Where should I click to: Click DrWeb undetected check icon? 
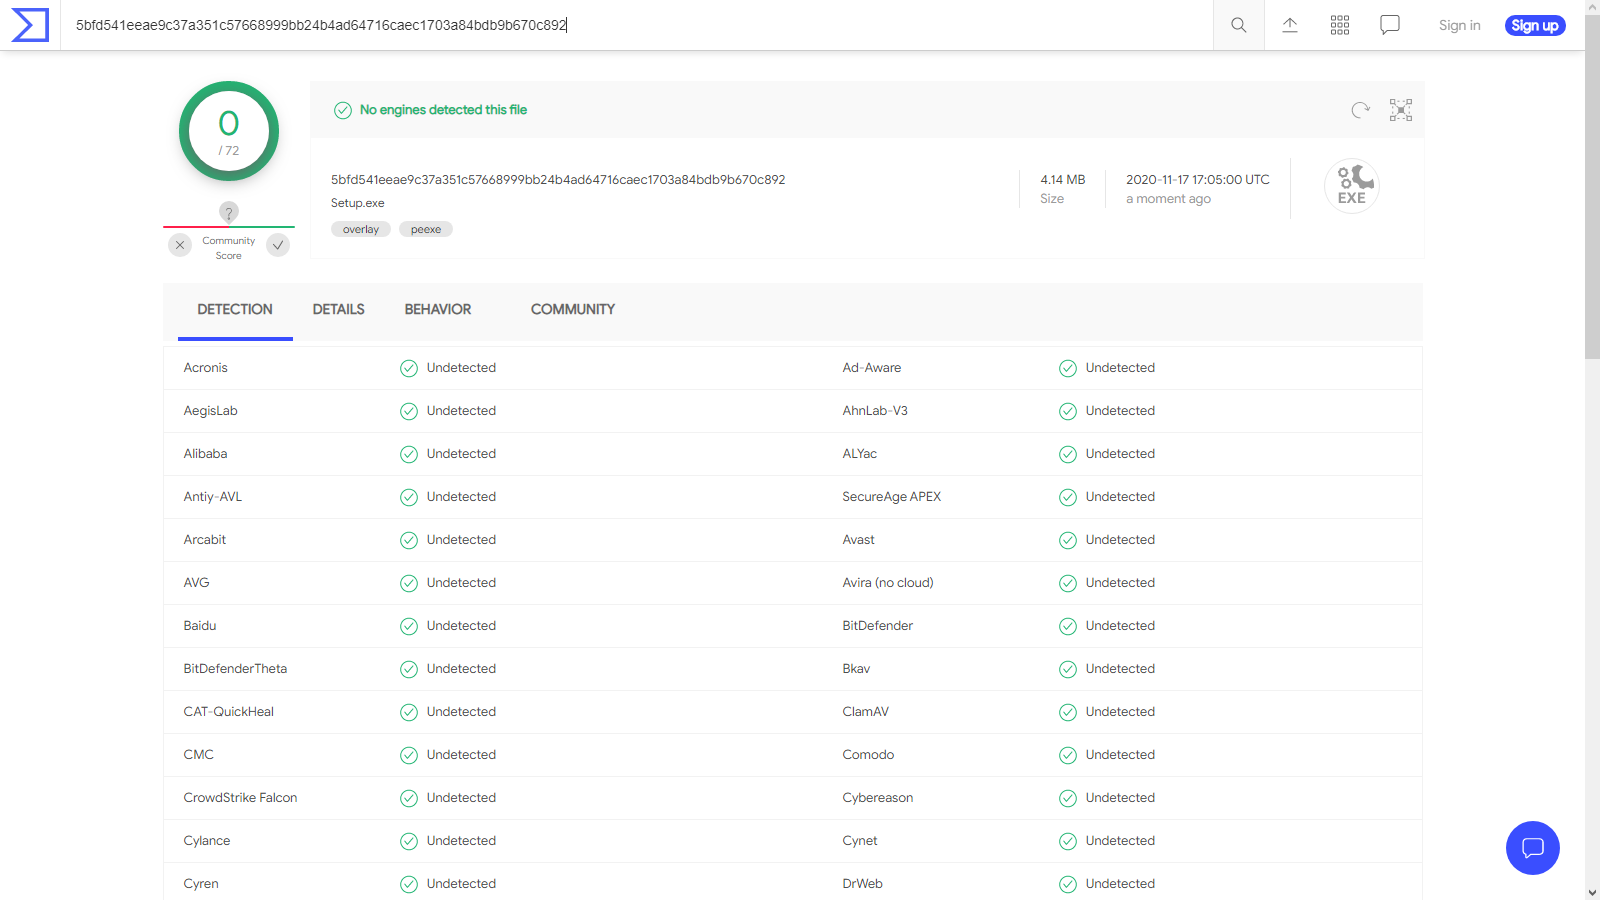(x=1068, y=884)
